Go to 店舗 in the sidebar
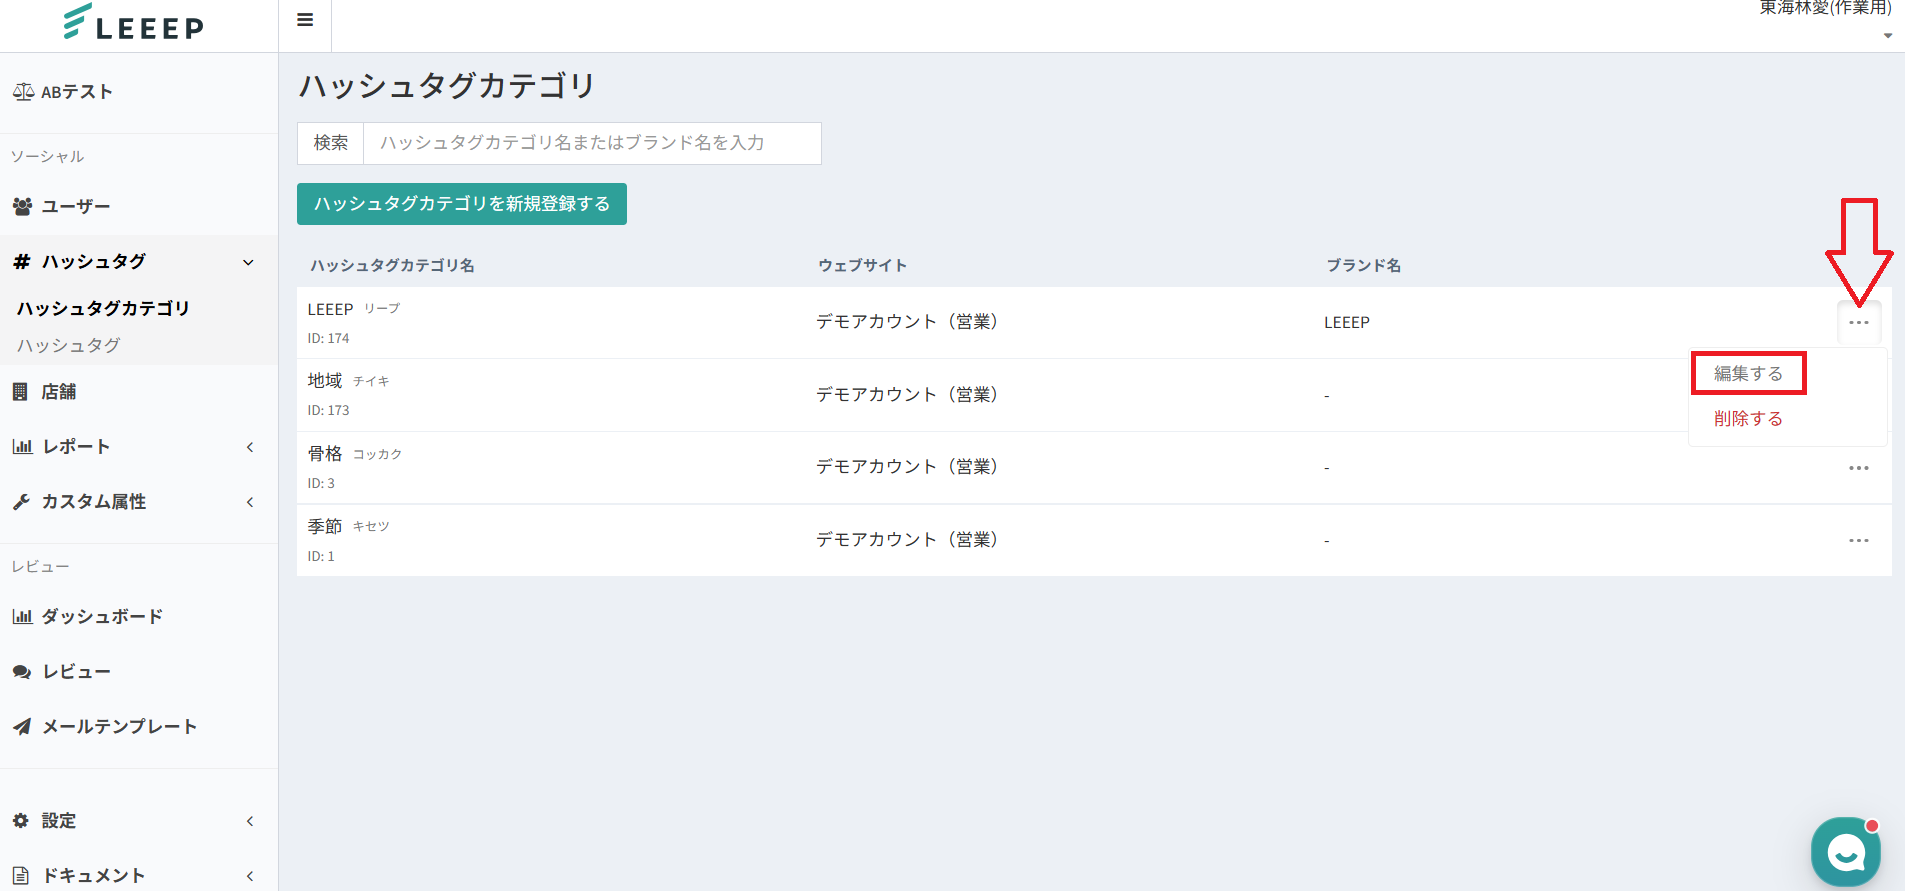This screenshot has height=891, width=1905. pos(58,392)
